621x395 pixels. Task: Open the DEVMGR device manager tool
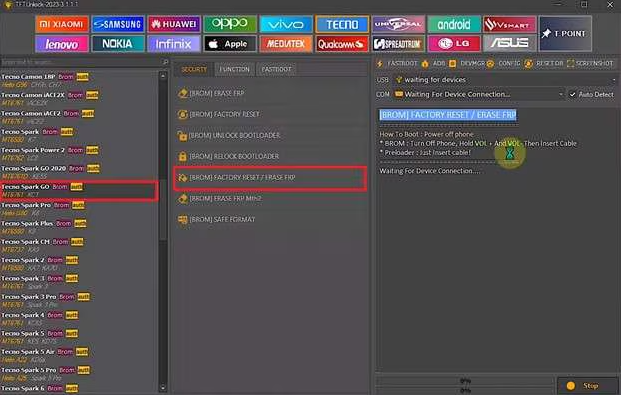point(467,63)
